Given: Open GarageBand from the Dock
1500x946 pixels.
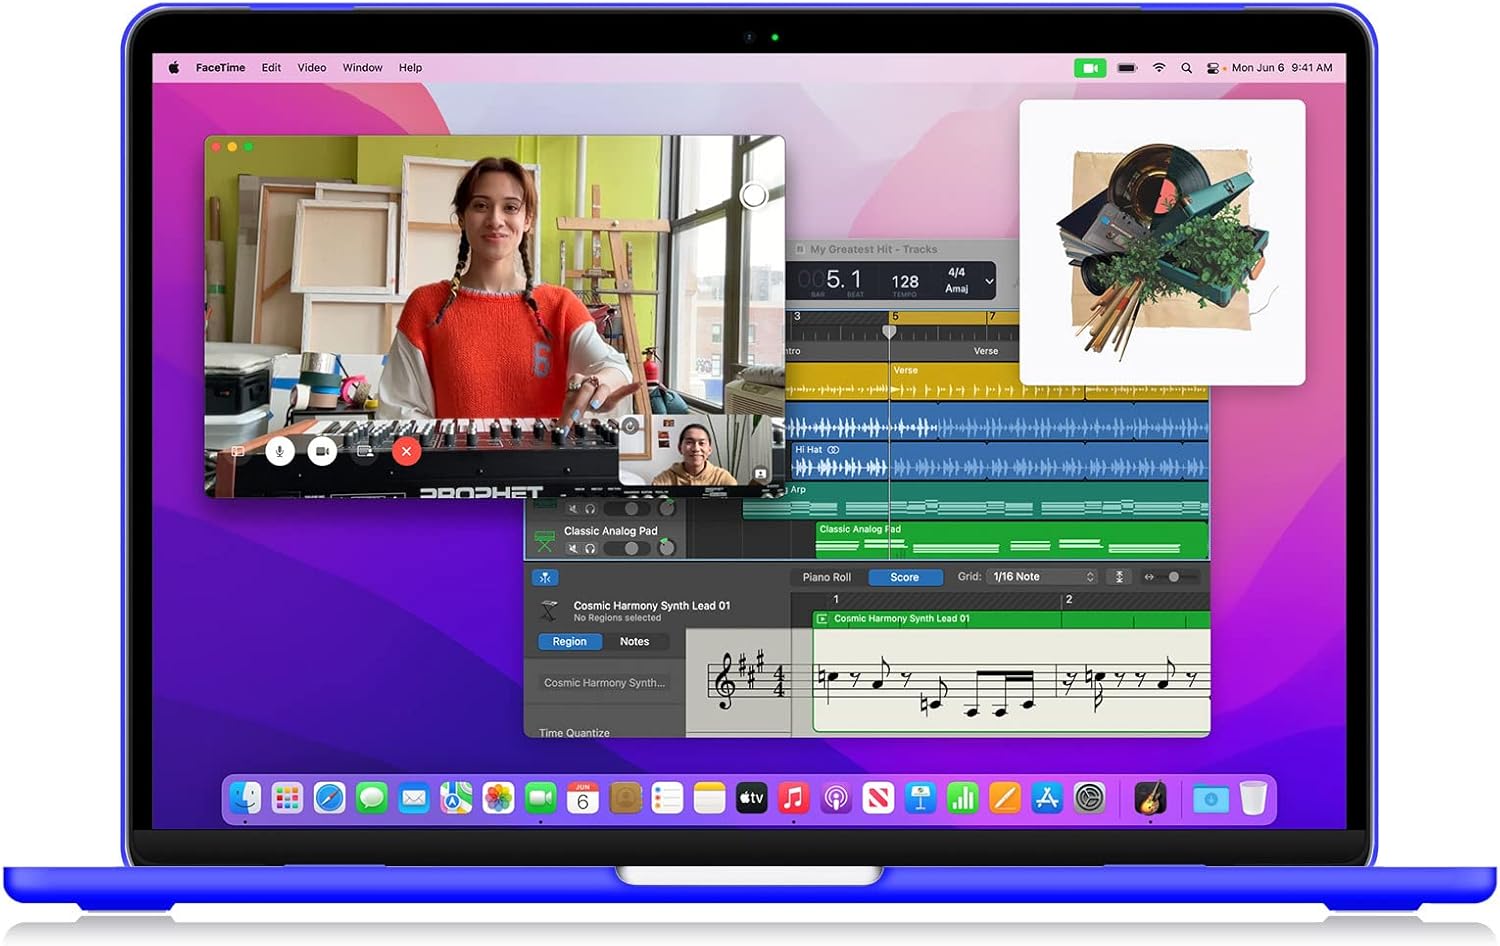Looking at the screenshot, I should pyautogui.click(x=1150, y=798).
